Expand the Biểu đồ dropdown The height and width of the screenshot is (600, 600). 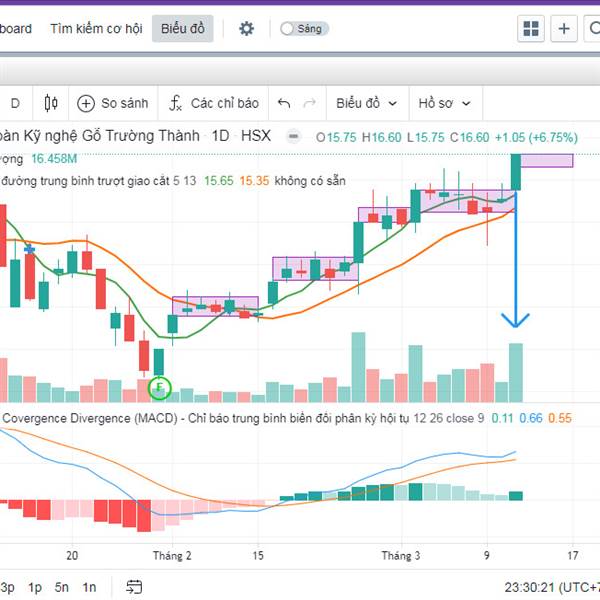coord(367,103)
